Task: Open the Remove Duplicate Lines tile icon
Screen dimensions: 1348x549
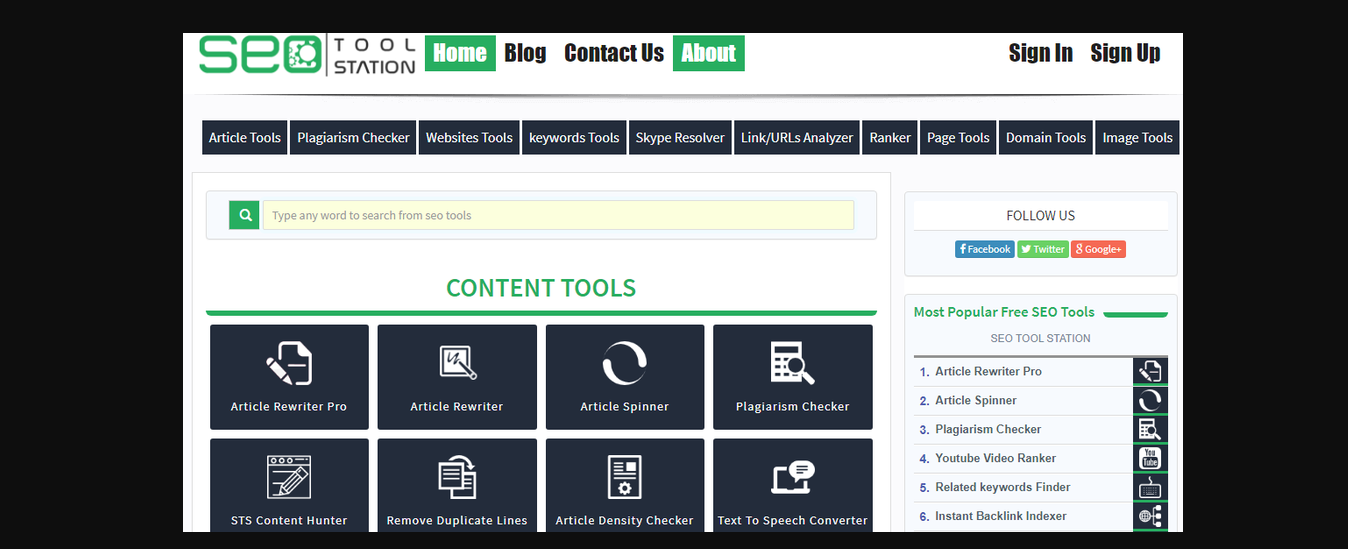Action: [x=457, y=477]
